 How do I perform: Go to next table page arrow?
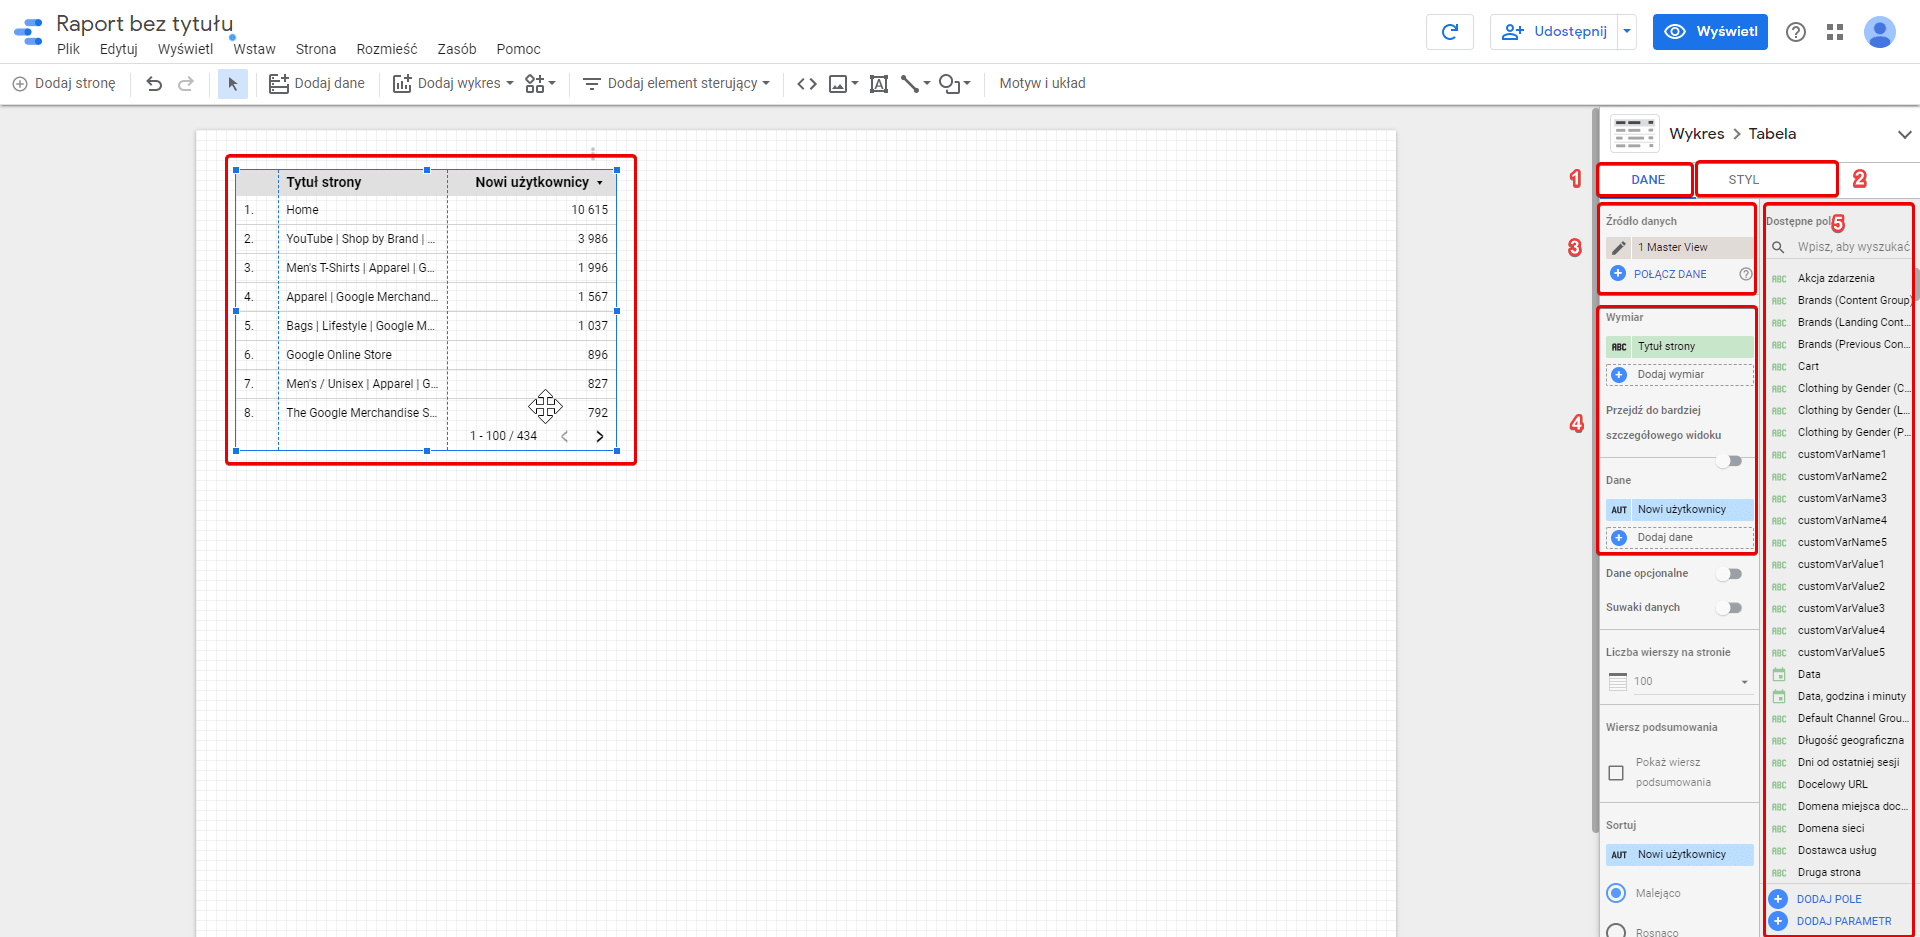(600, 436)
